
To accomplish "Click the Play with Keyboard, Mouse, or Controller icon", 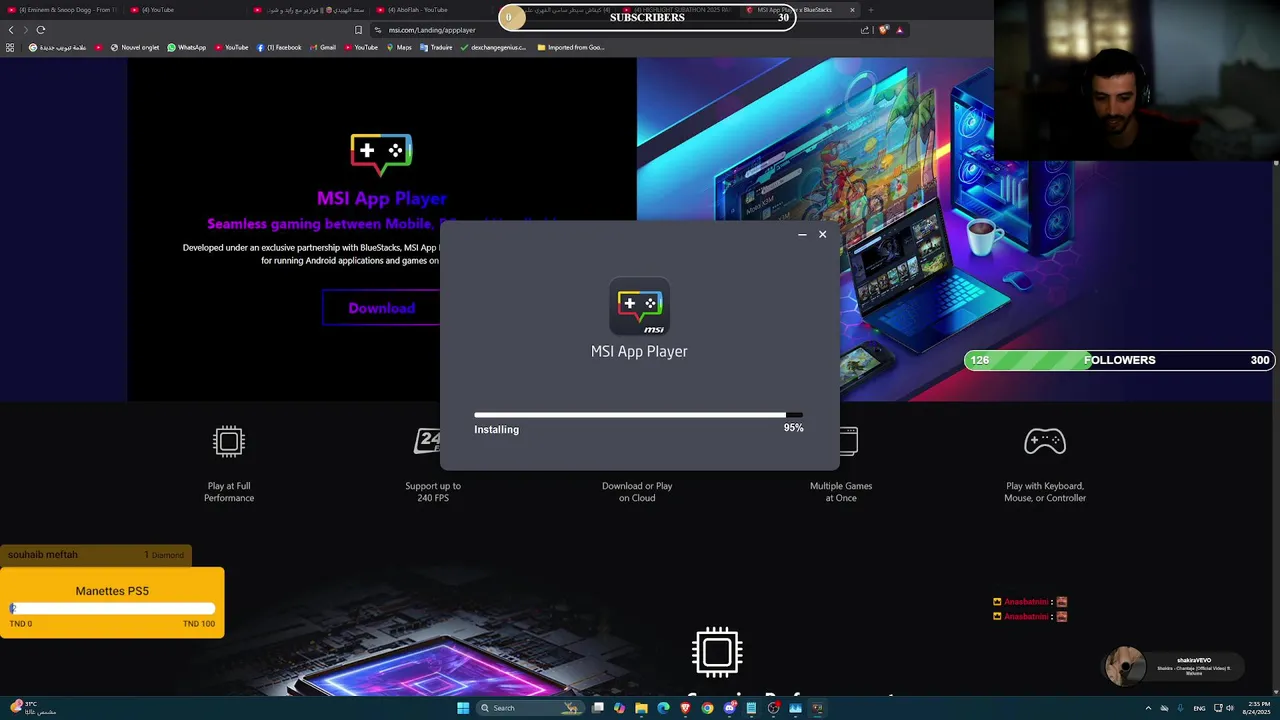I will pyautogui.click(x=1045, y=441).
